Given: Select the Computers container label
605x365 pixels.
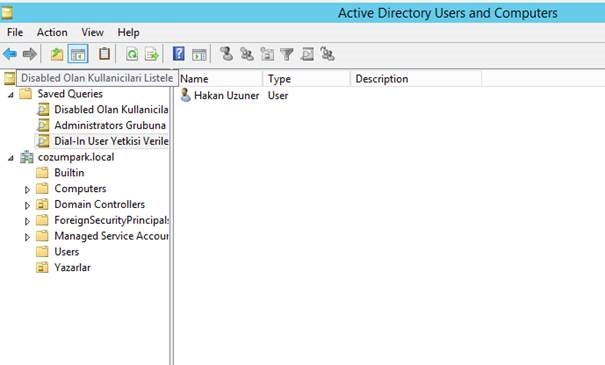Looking at the screenshot, I should click(80, 188).
